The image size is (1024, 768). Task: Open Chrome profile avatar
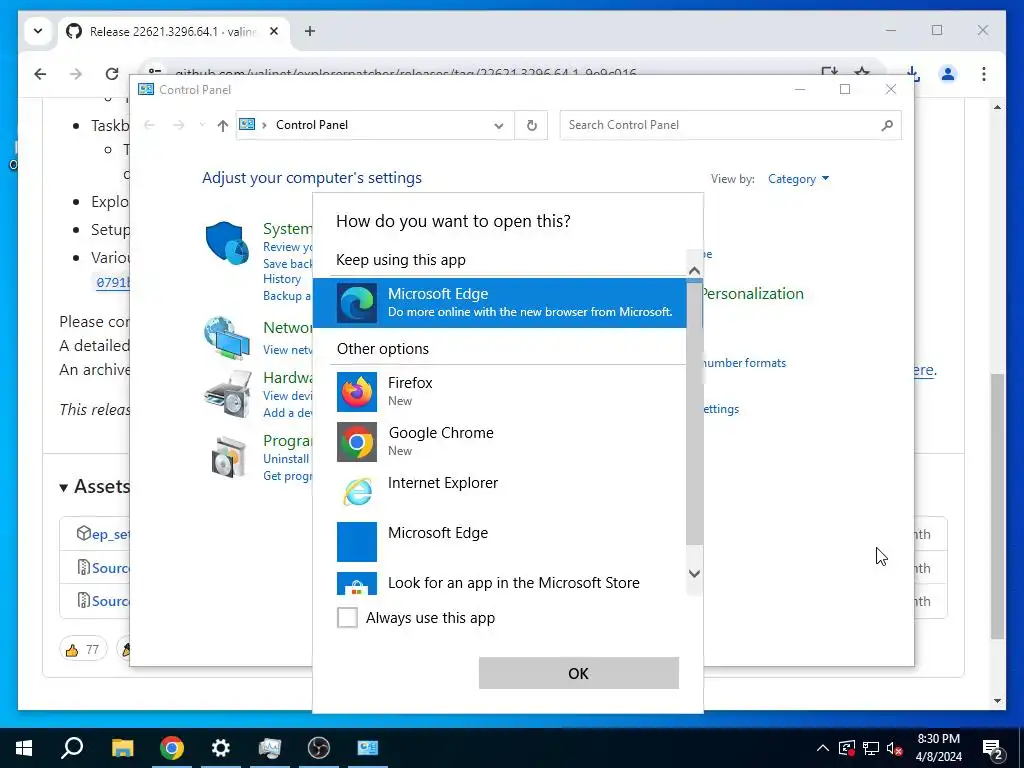click(x=948, y=74)
